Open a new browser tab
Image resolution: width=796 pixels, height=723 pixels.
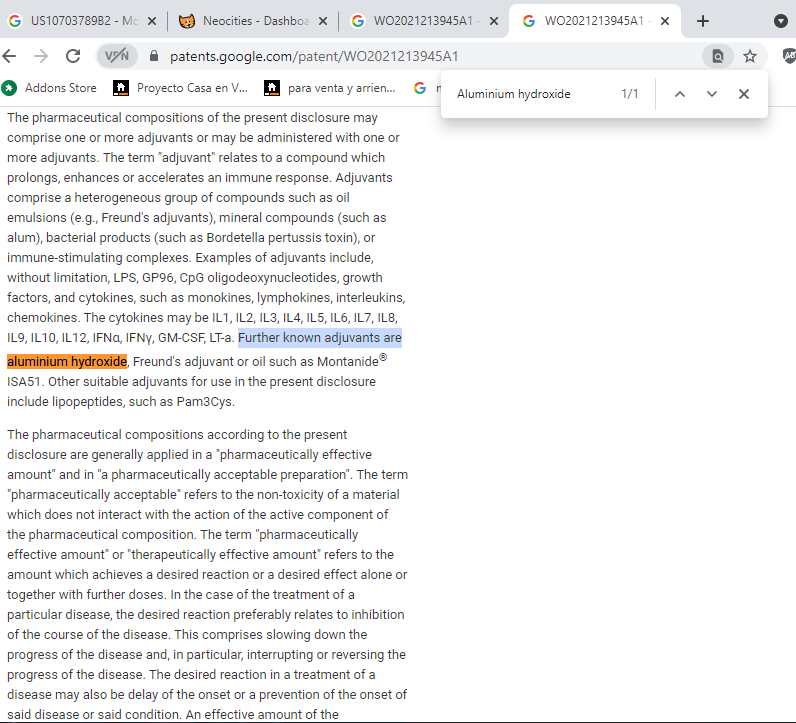703,21
